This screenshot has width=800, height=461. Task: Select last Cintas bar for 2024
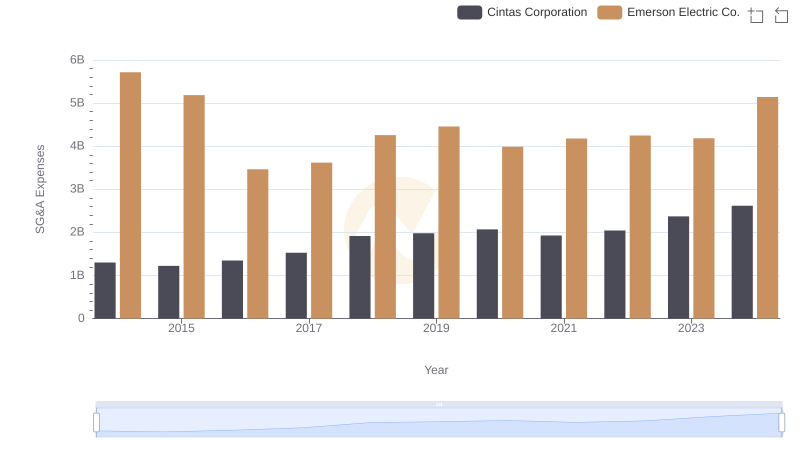pos(742,262)
